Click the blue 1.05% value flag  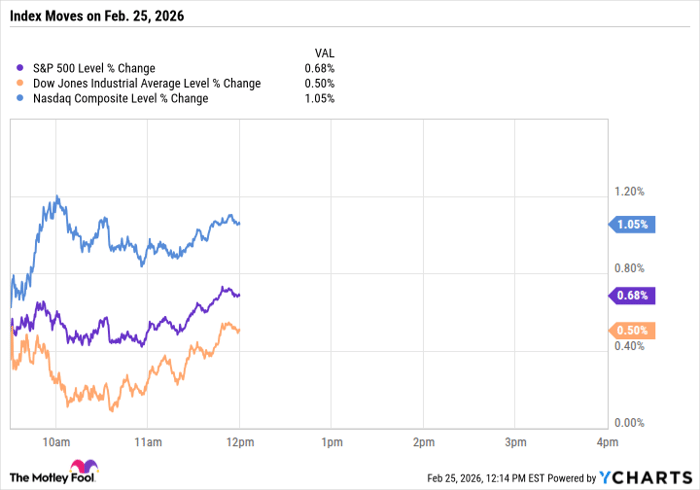point(632,225)
